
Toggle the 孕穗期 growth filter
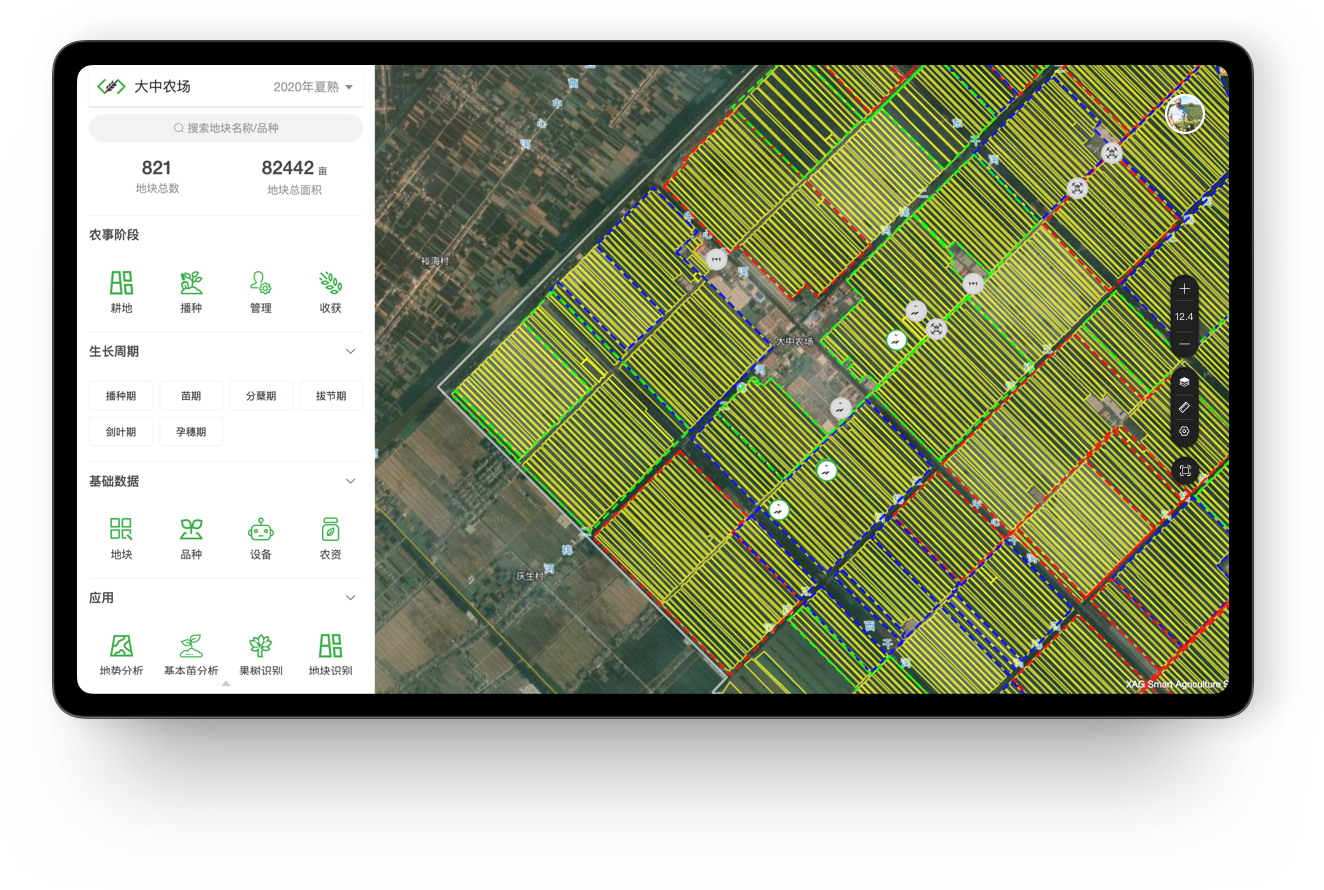191,432
